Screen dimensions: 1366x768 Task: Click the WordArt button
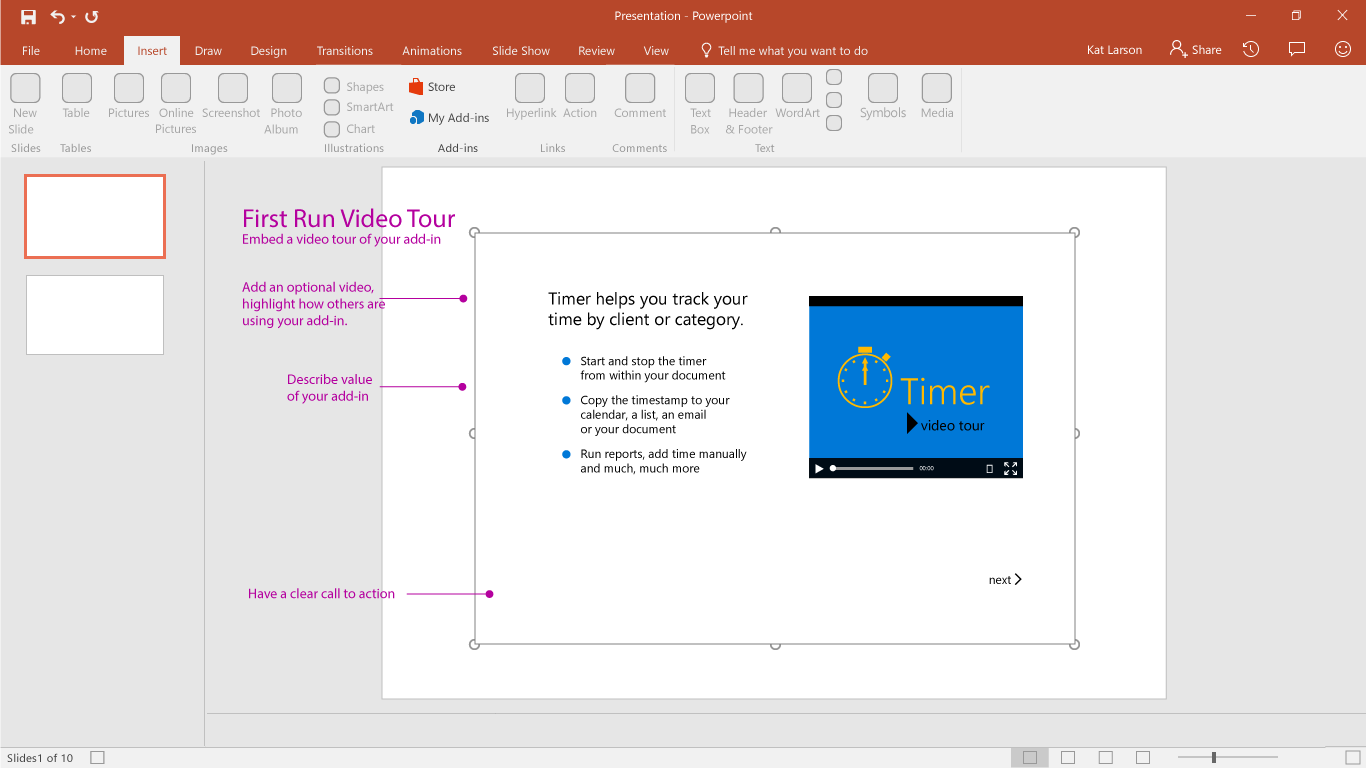point(797,97)
